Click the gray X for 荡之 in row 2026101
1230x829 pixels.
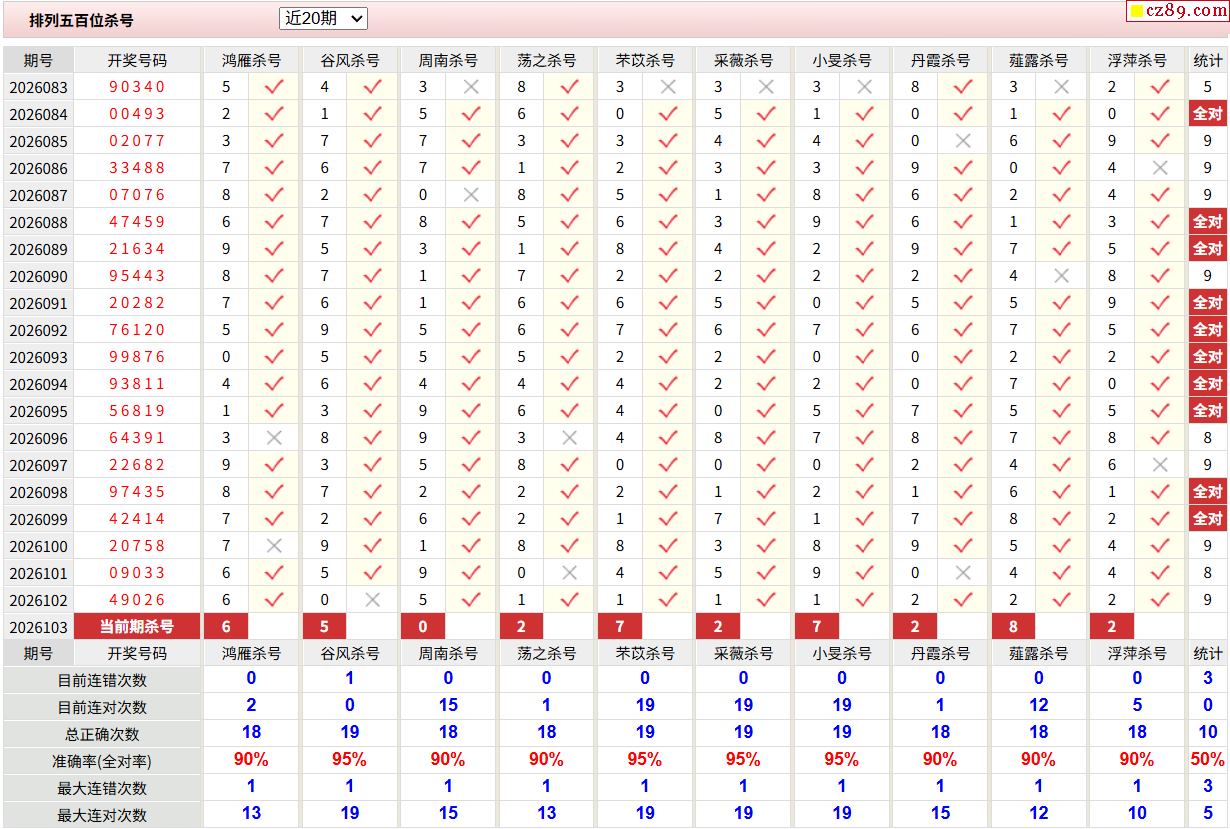pos(570,573)
